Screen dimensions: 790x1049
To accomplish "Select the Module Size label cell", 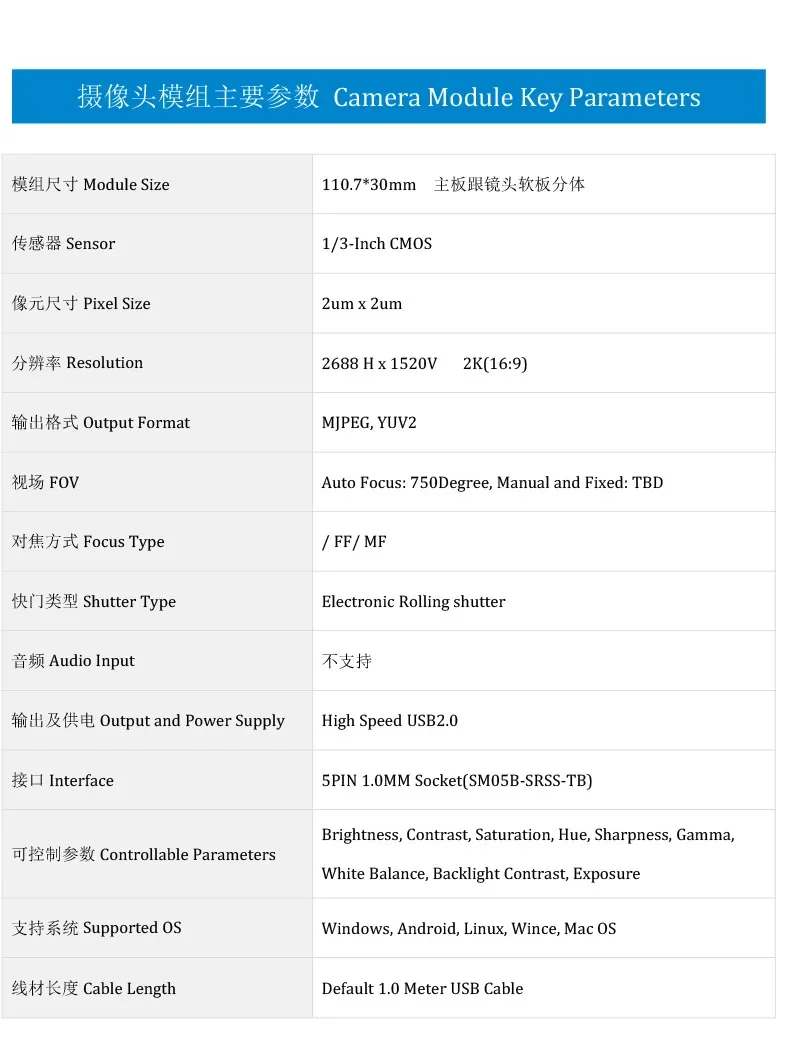I will pos(91,185).
